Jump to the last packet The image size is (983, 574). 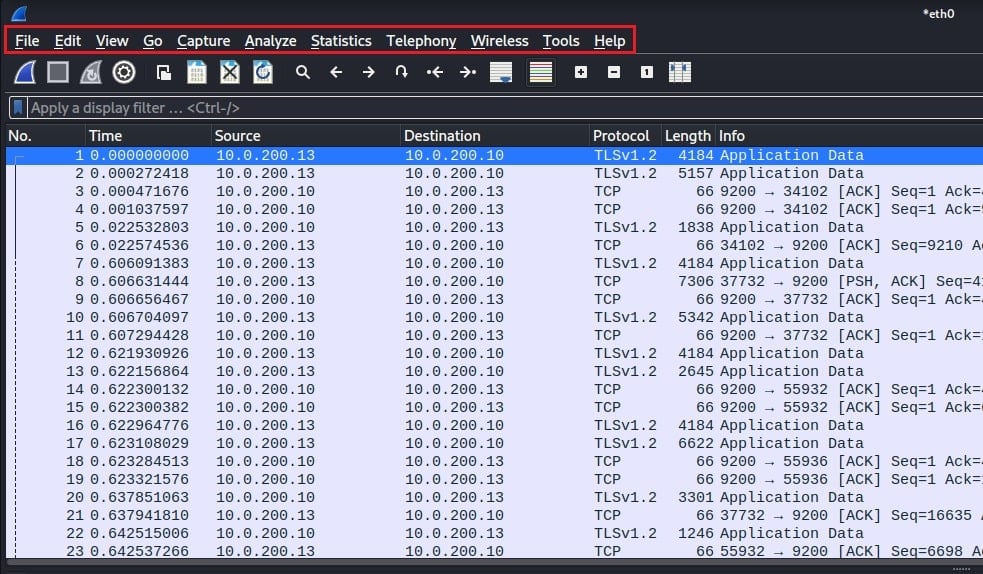[468, 73]
